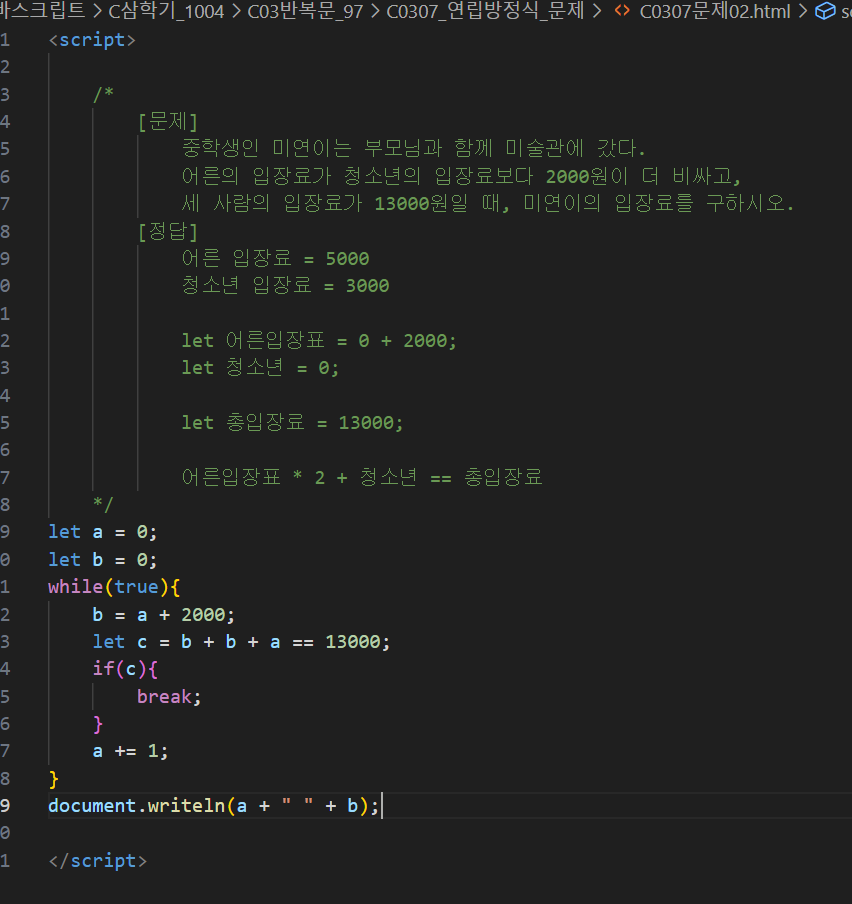Click the statement let b = 0;
Viewport: 852px width, 904px height.
pyautogui.click(x=102, y=559)
